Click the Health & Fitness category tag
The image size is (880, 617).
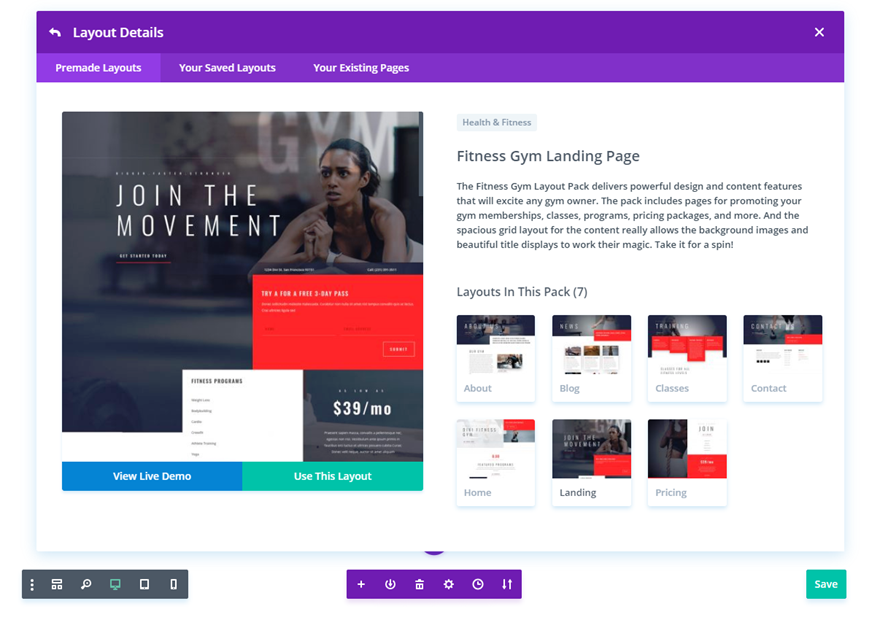point(497,122)
